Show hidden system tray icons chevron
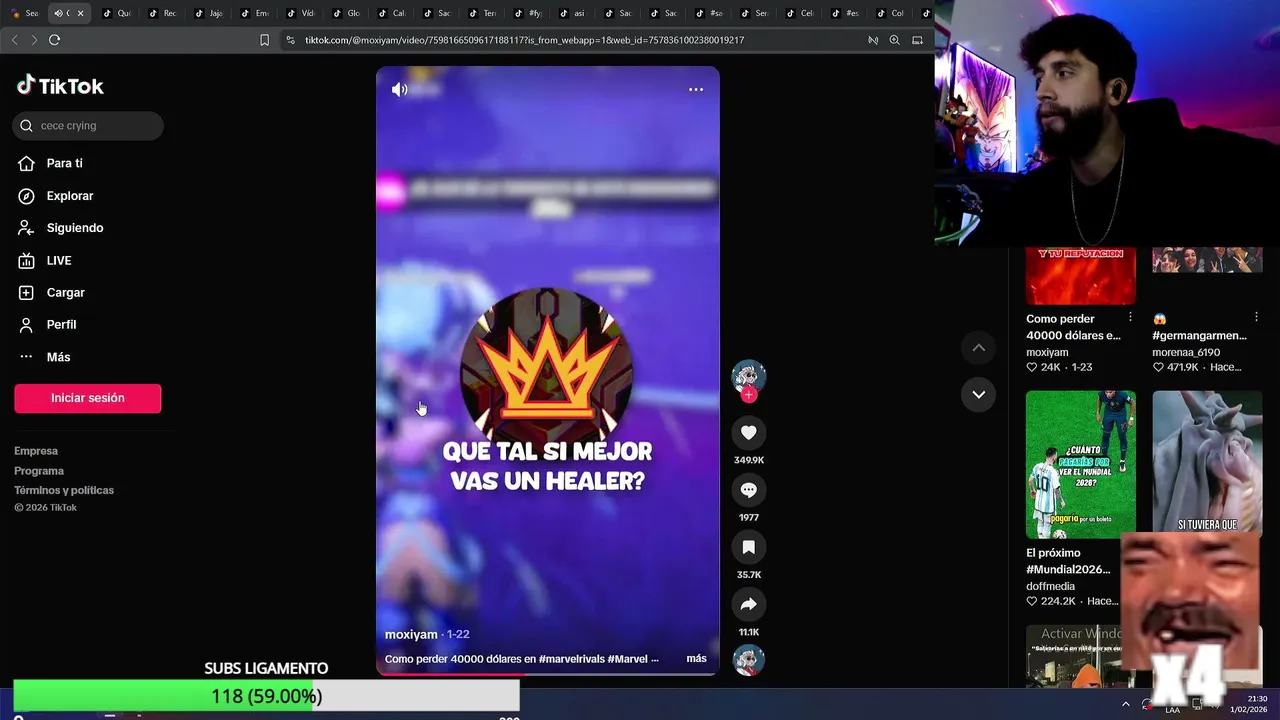 (1126, 704)
